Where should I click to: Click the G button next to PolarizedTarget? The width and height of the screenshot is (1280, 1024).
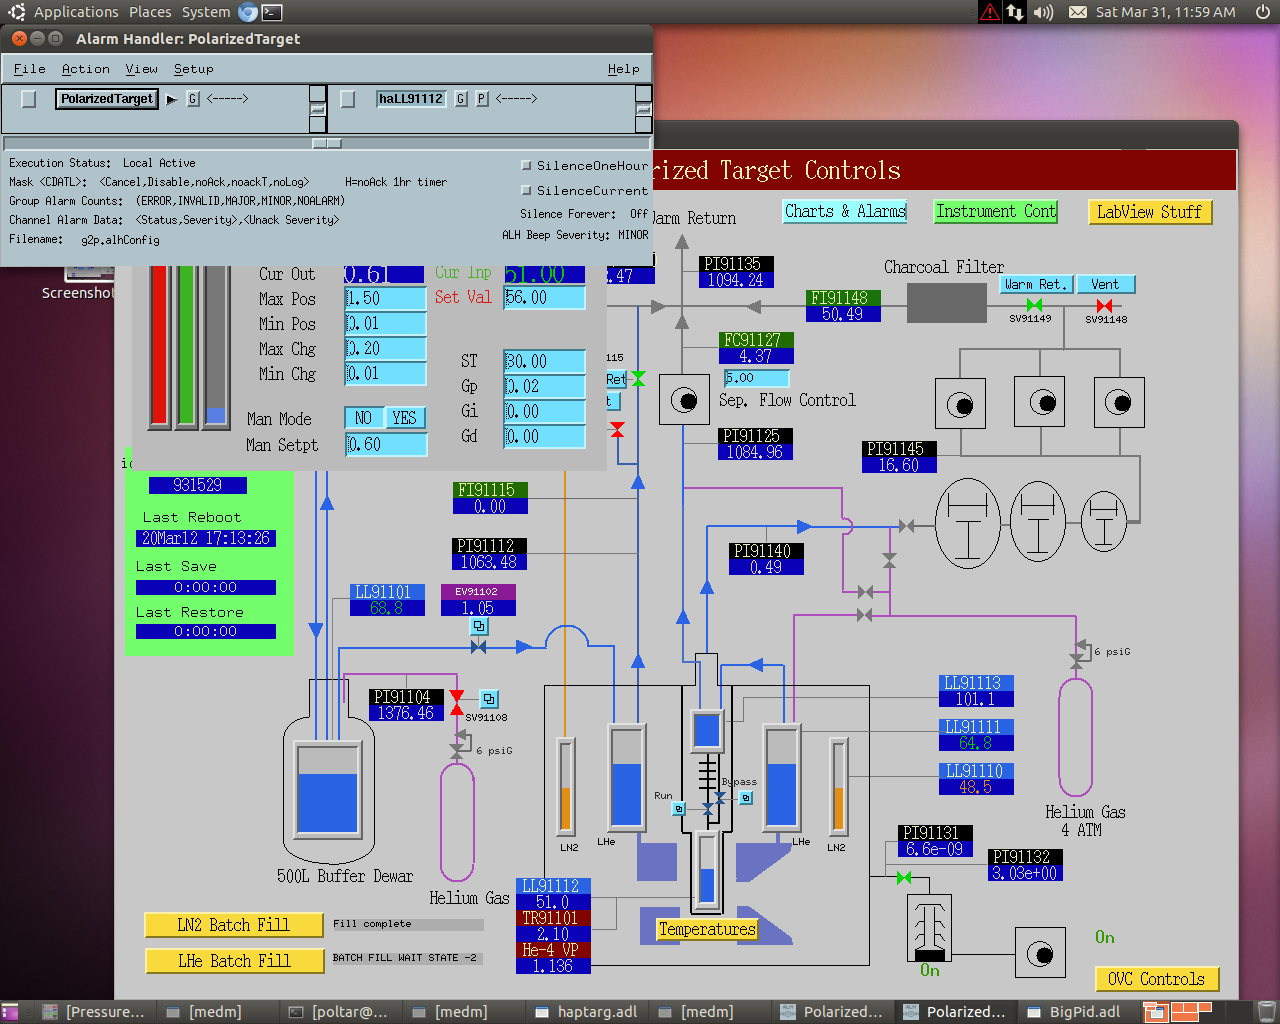click(x=193, y=99)
